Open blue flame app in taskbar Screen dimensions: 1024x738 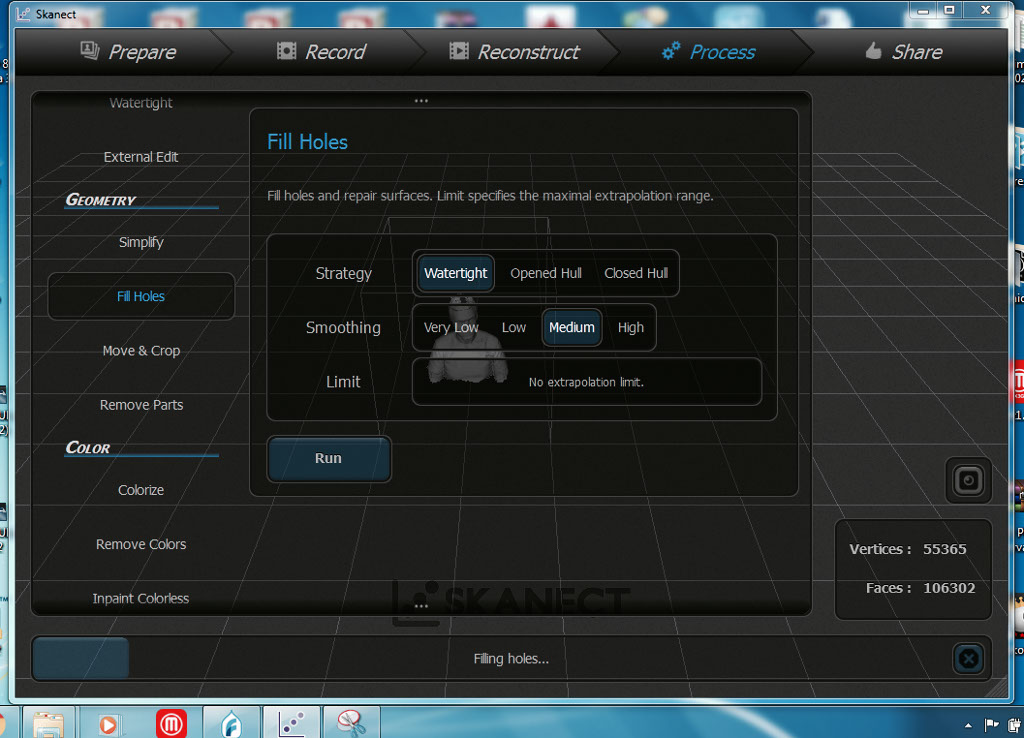point(232,724)
